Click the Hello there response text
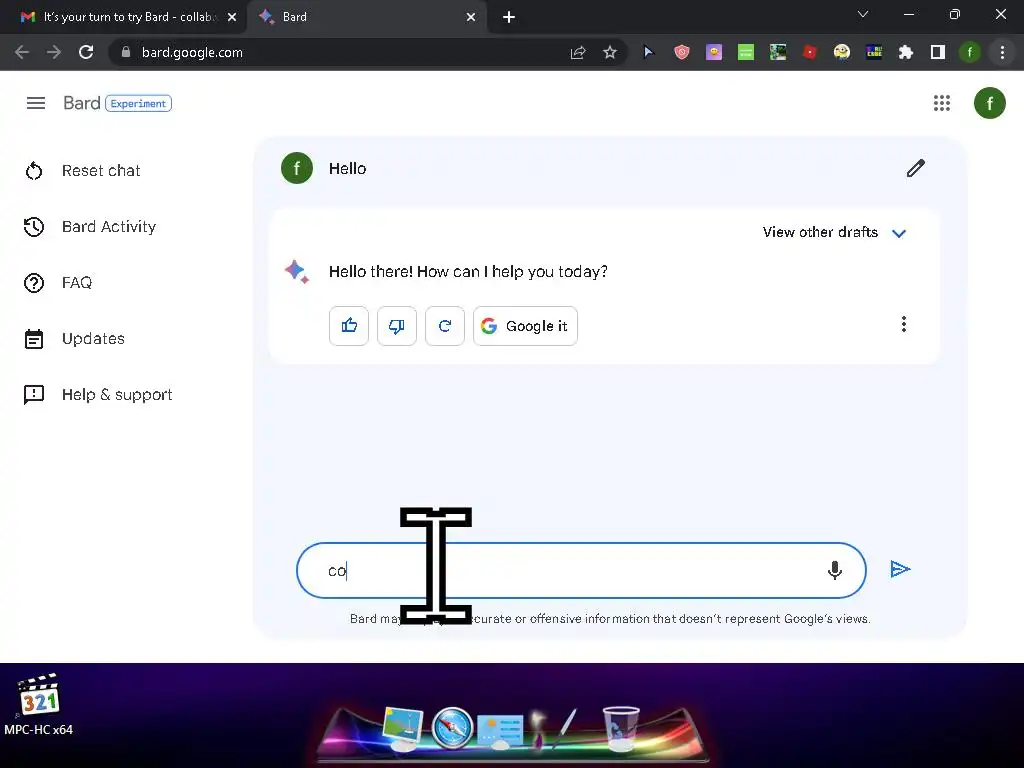1024x768 pixels. point(468,272)
